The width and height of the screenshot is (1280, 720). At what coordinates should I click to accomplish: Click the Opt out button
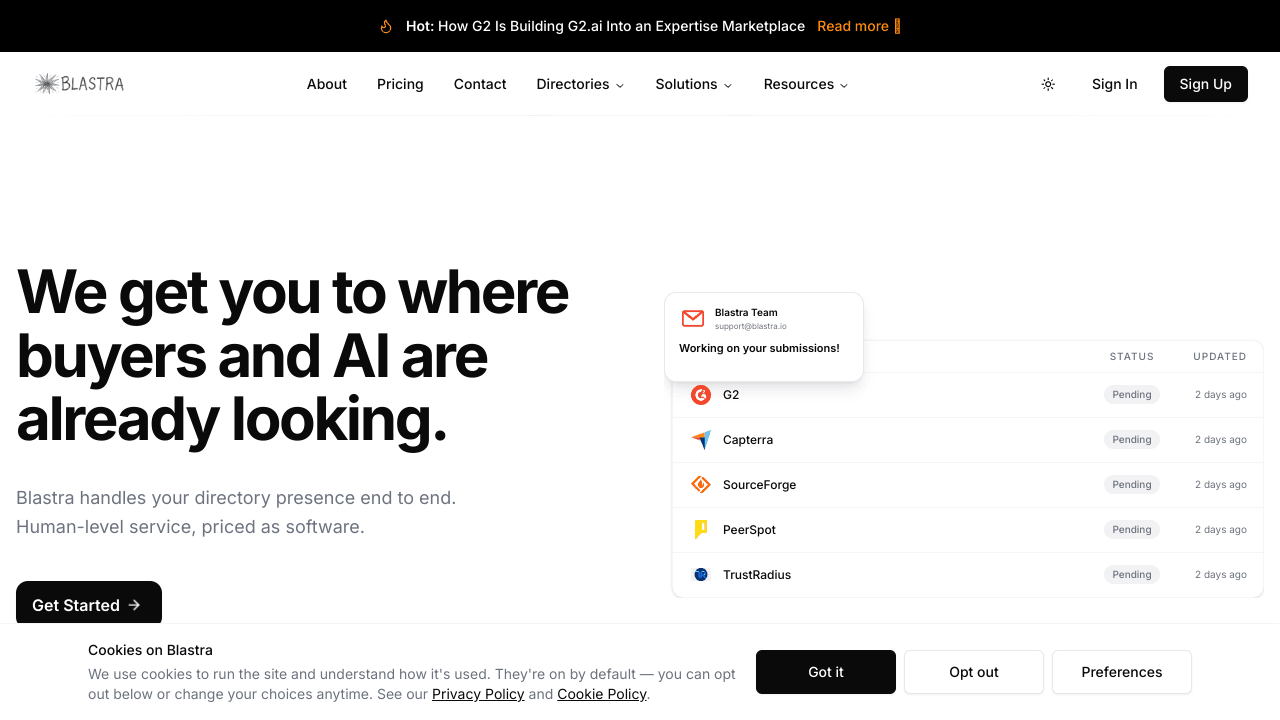[x=974, y=672]
